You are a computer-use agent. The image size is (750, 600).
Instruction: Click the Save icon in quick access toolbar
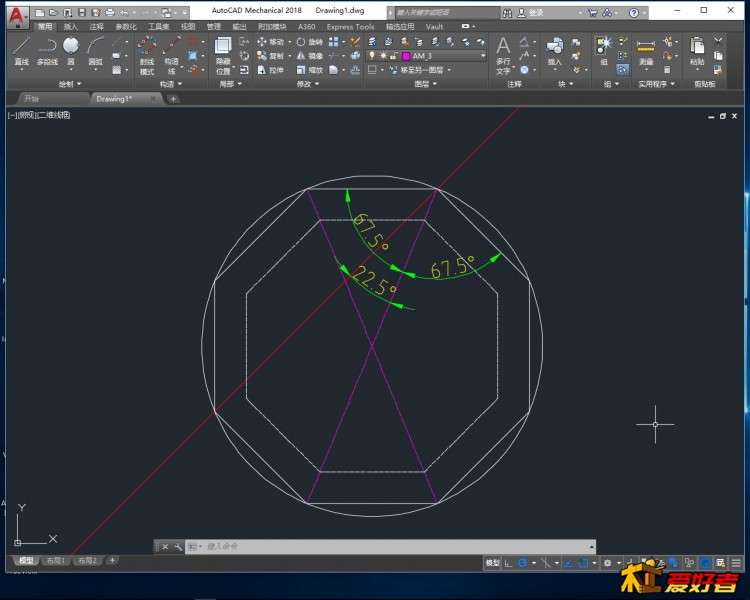[81, 12]
